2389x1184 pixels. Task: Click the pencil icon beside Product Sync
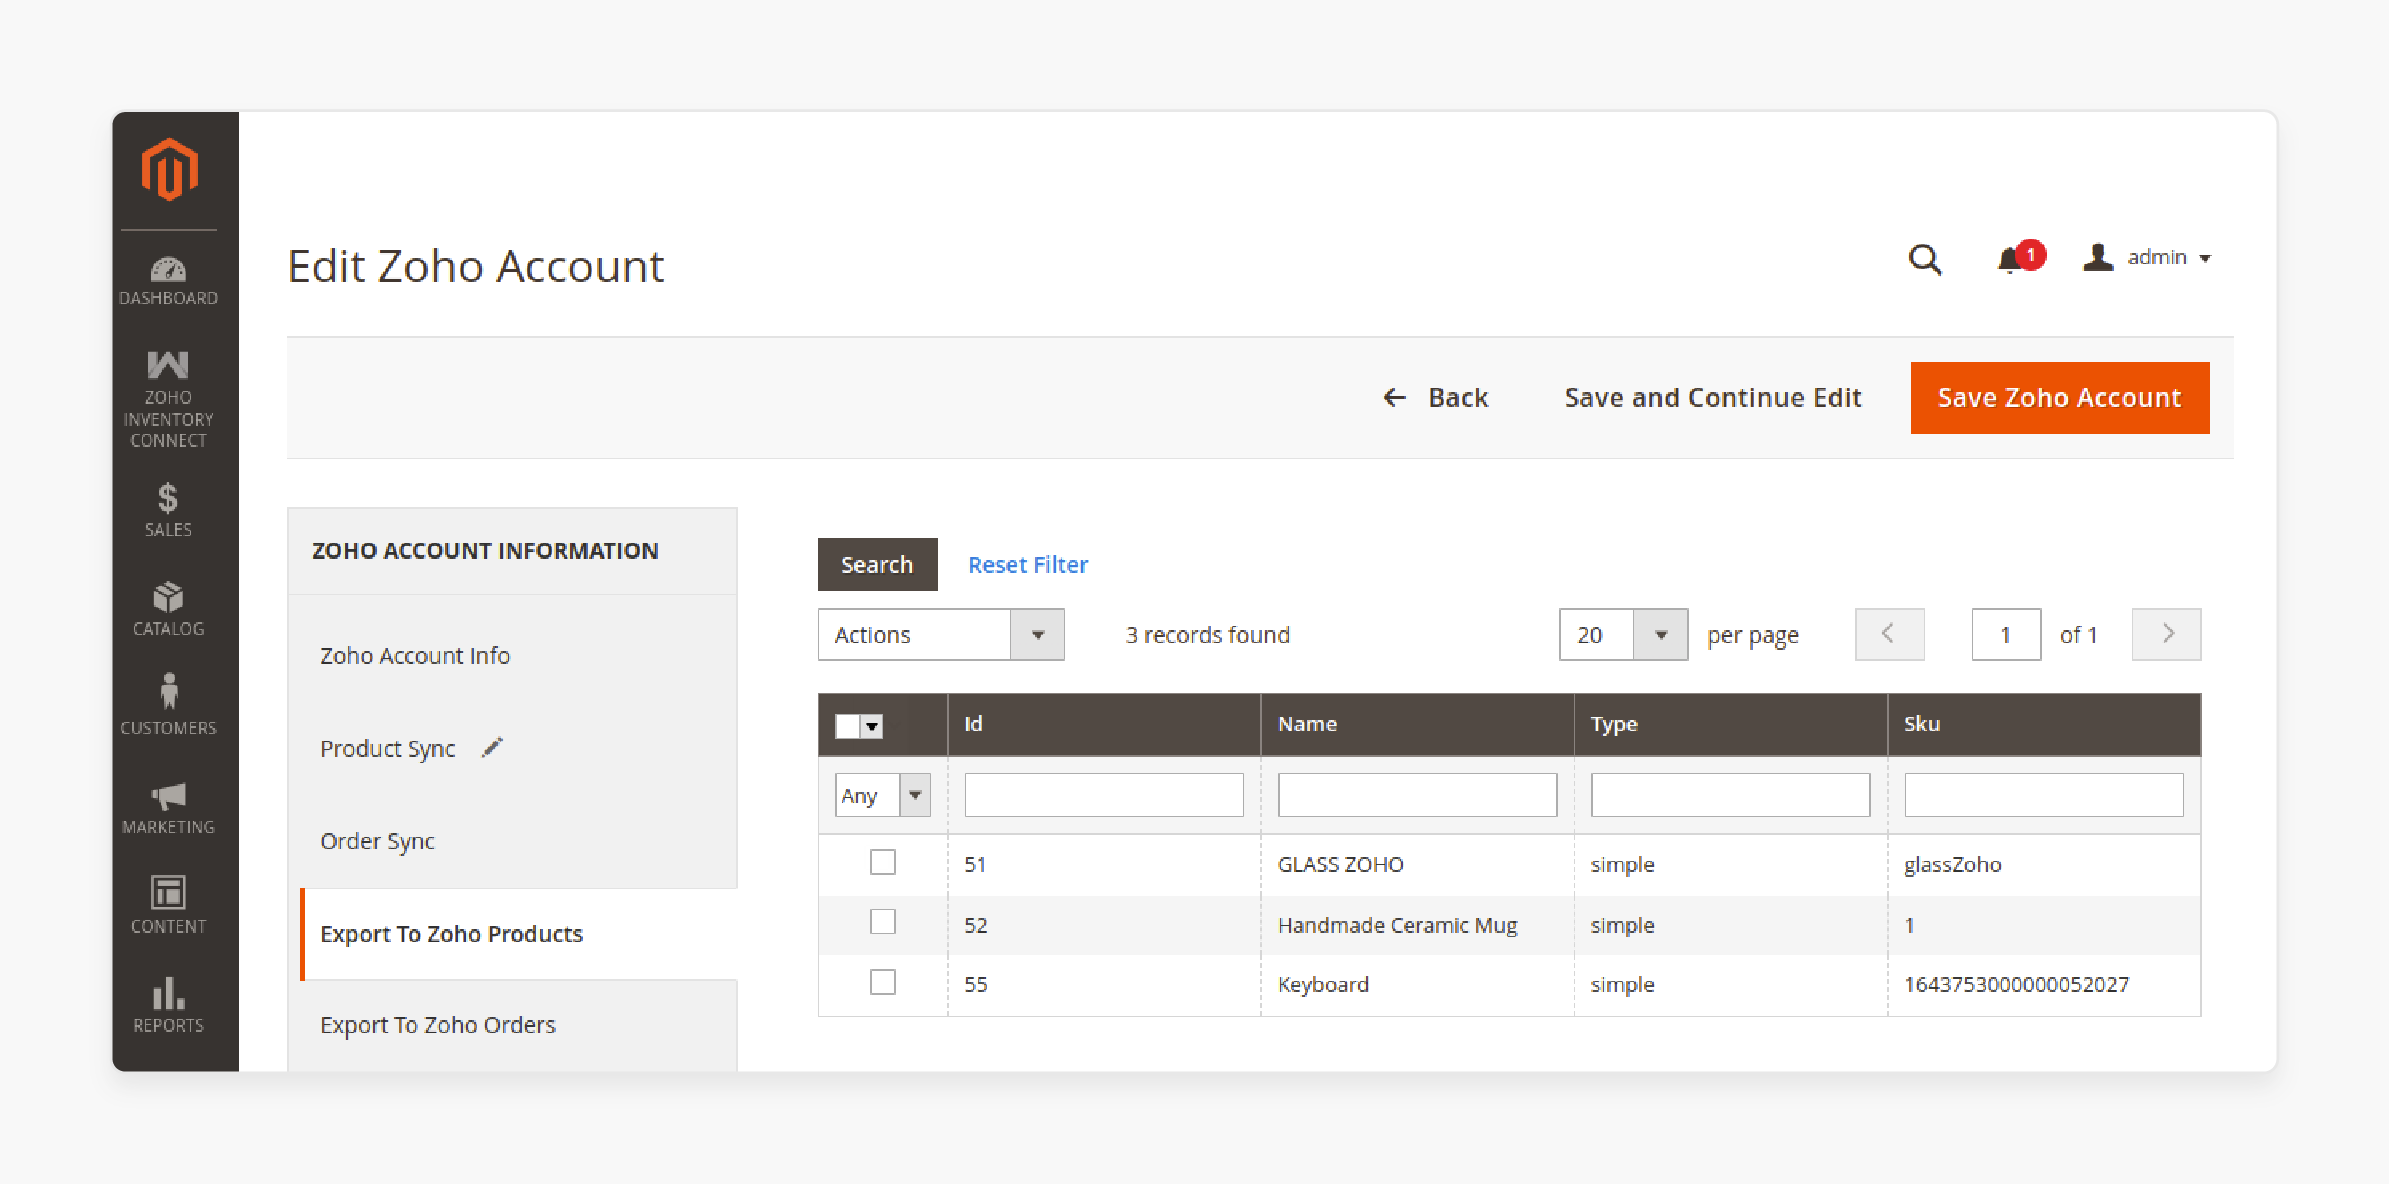pyautogui.click(x=492, y=747)
